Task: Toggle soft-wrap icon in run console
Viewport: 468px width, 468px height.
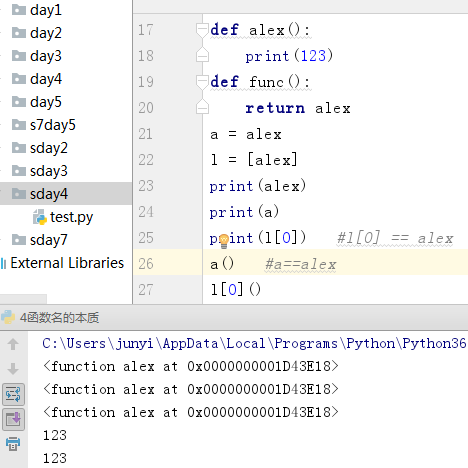Action: click(x=13, y=394)
